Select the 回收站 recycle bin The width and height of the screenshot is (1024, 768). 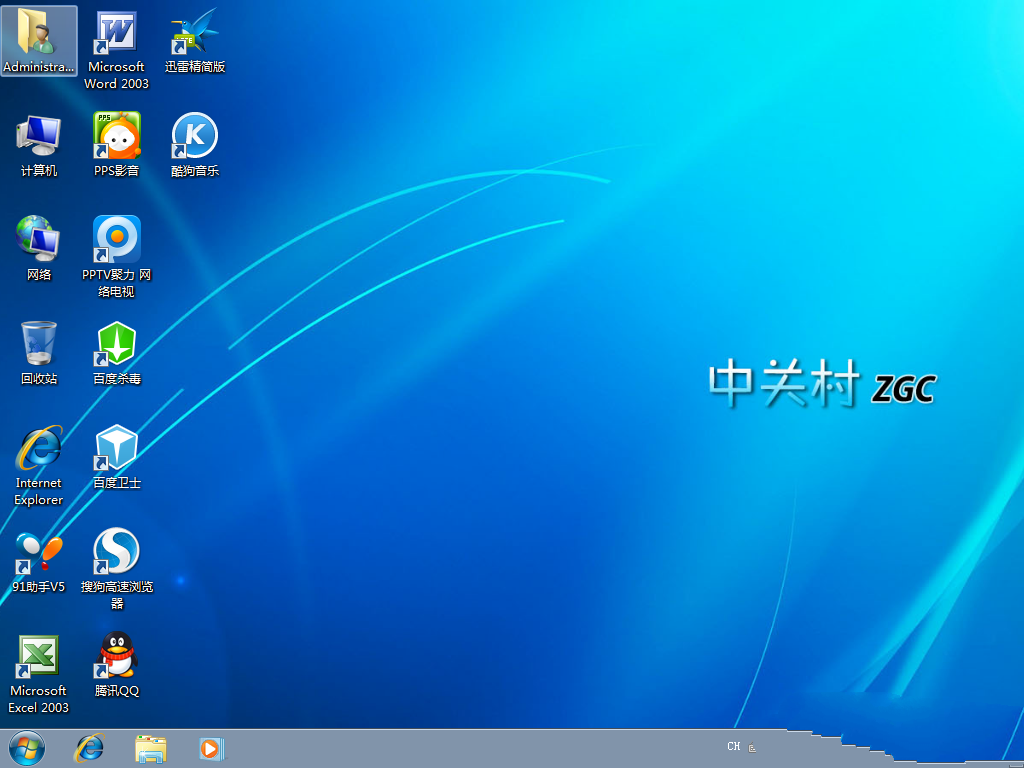[x=39, y=353]
